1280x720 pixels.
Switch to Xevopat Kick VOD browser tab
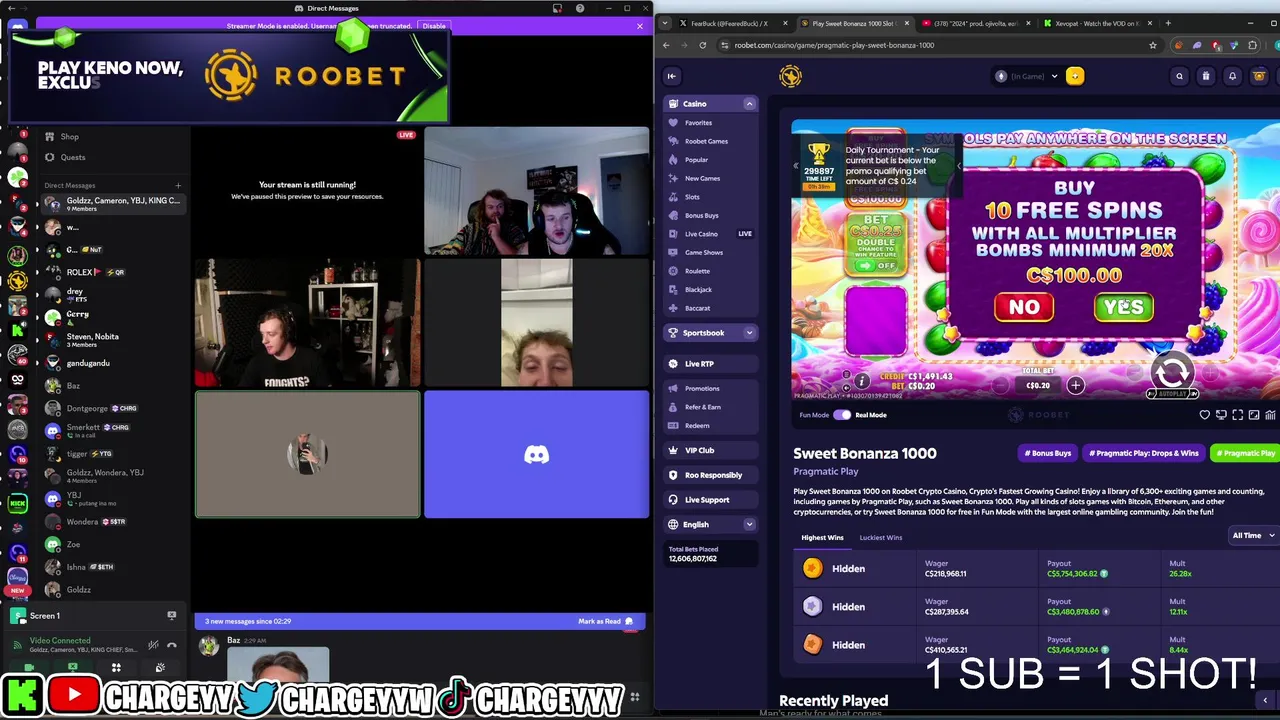pyautogui.click(x=1098, y=23)
